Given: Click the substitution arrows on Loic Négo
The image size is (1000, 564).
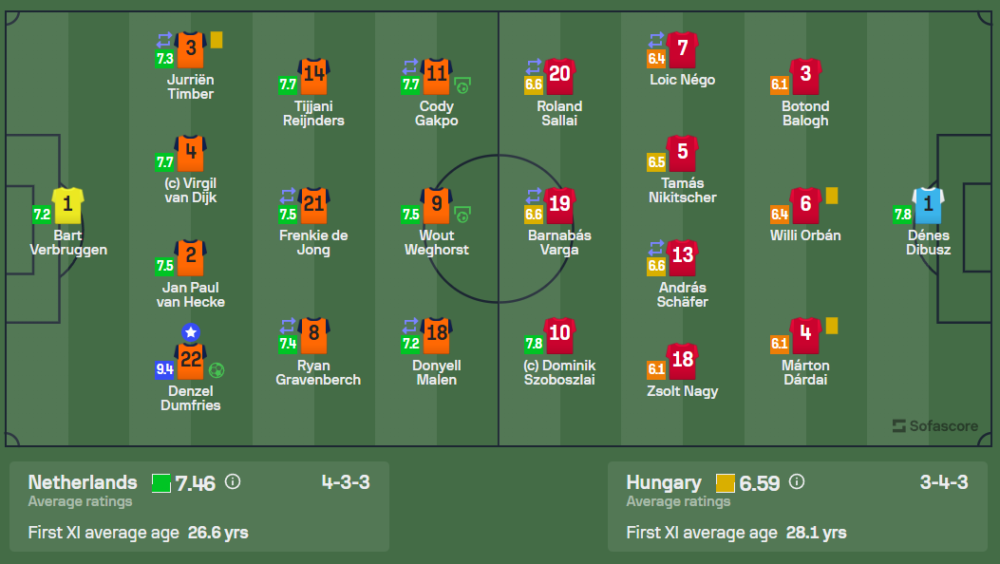Looking at the screenshot, I should (x=656, y=40).
